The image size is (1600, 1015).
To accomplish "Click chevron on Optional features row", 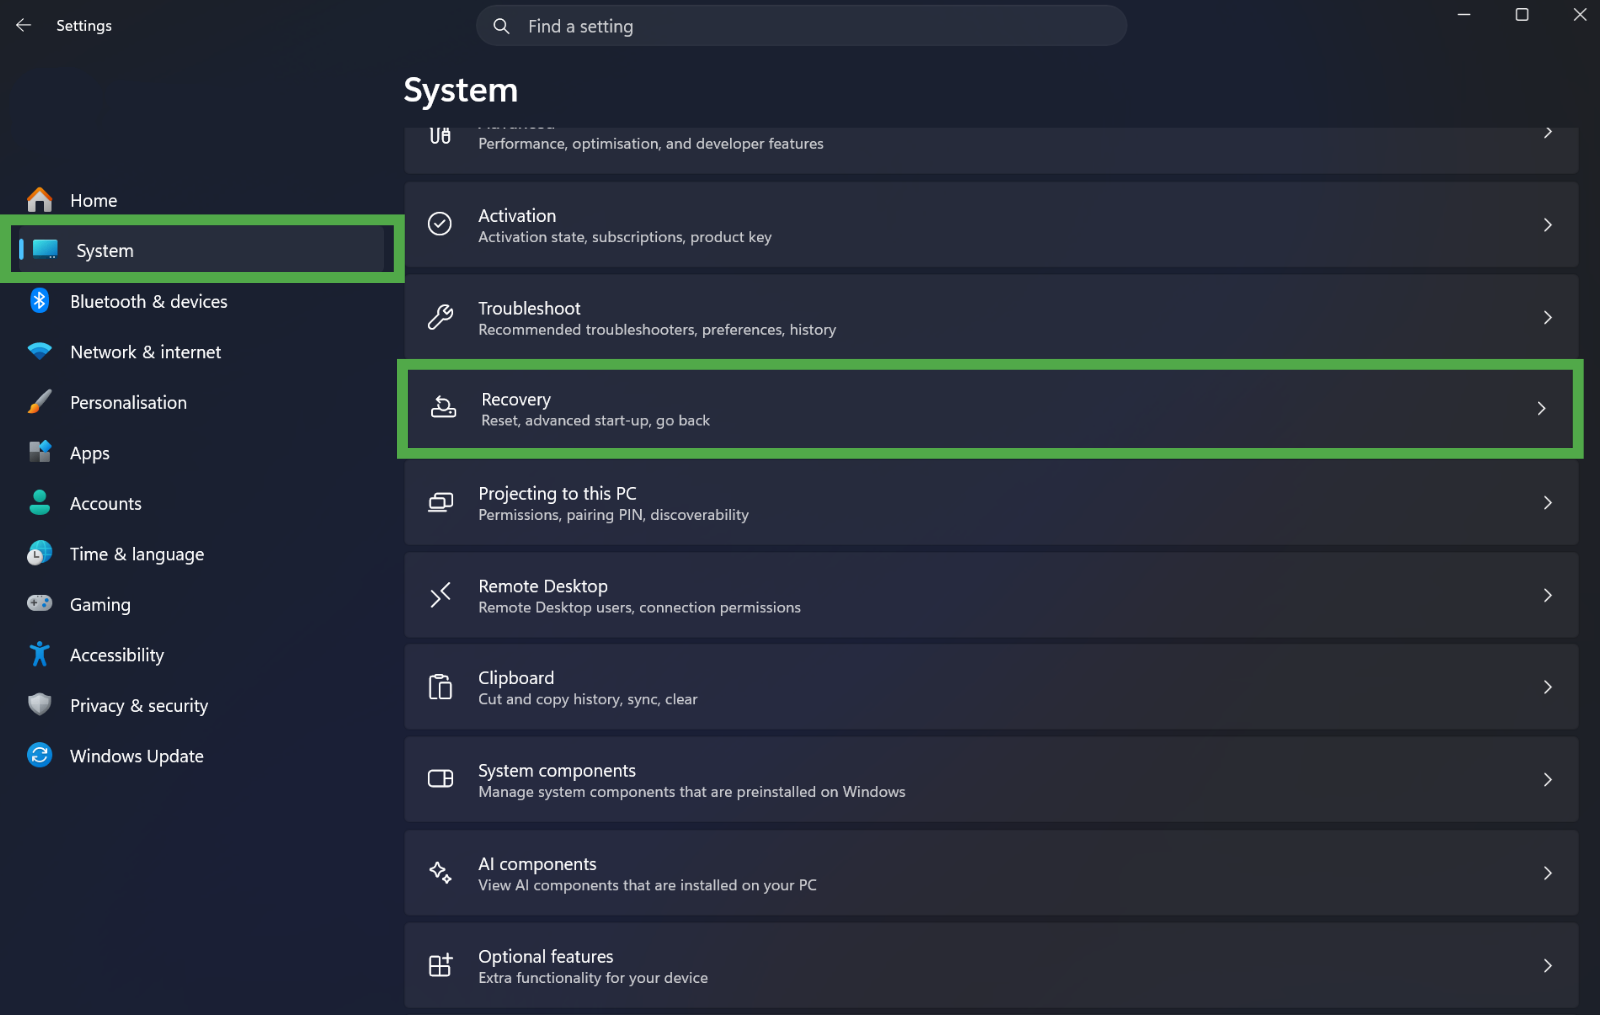I will coord(1547,966).
